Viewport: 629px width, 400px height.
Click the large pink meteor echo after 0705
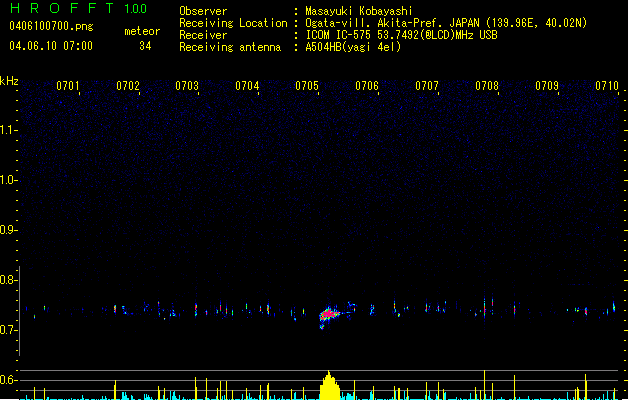click(x=329, y=314)
